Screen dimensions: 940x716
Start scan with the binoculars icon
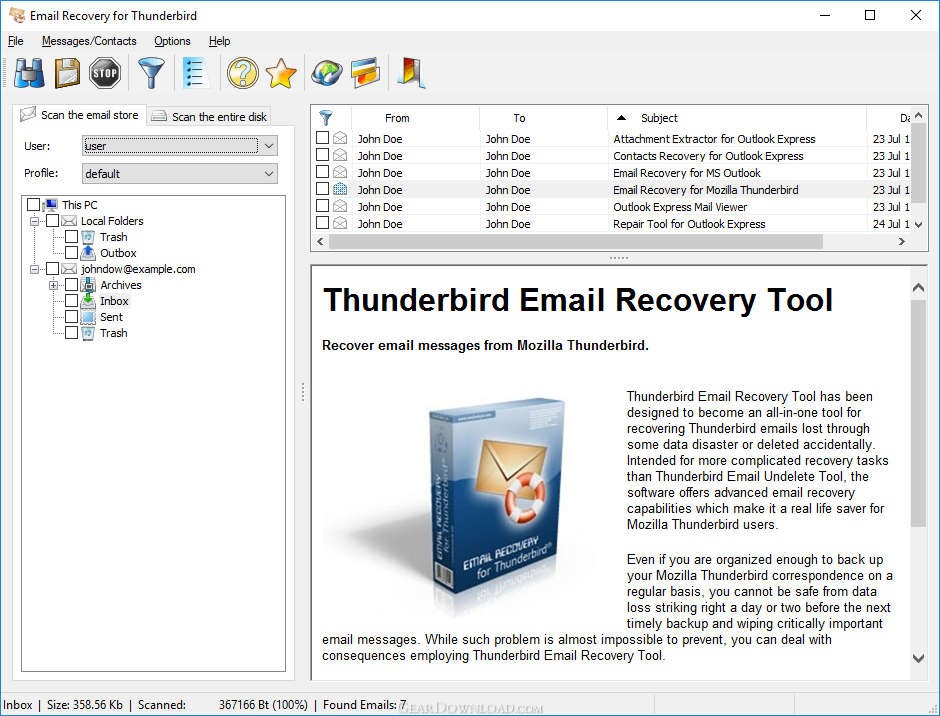pos(29,73)
